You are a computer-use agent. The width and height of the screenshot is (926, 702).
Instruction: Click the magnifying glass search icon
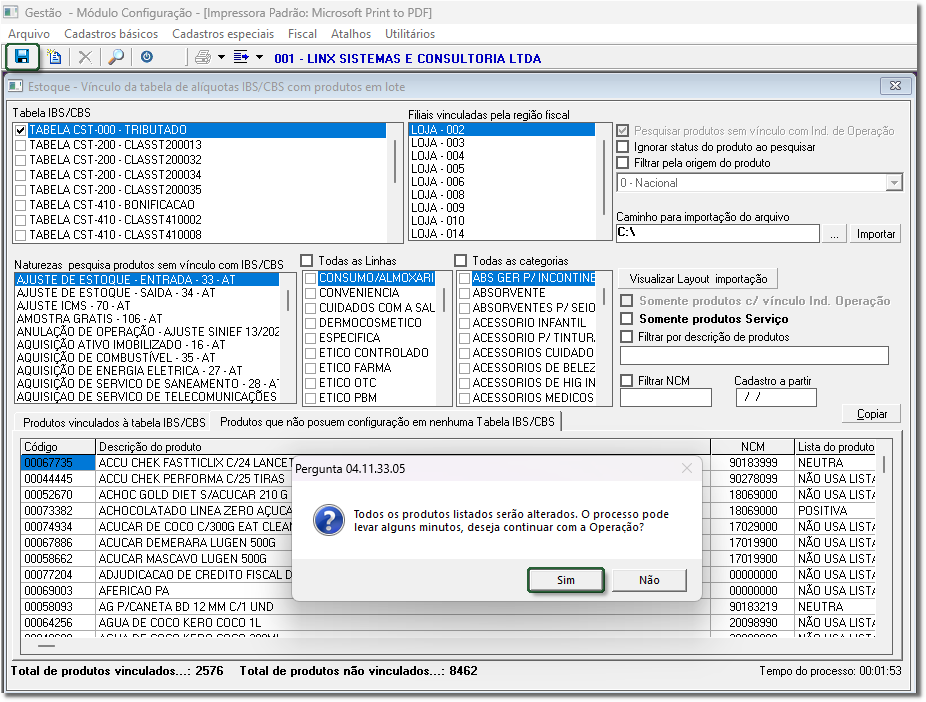[x=116, y=58]
